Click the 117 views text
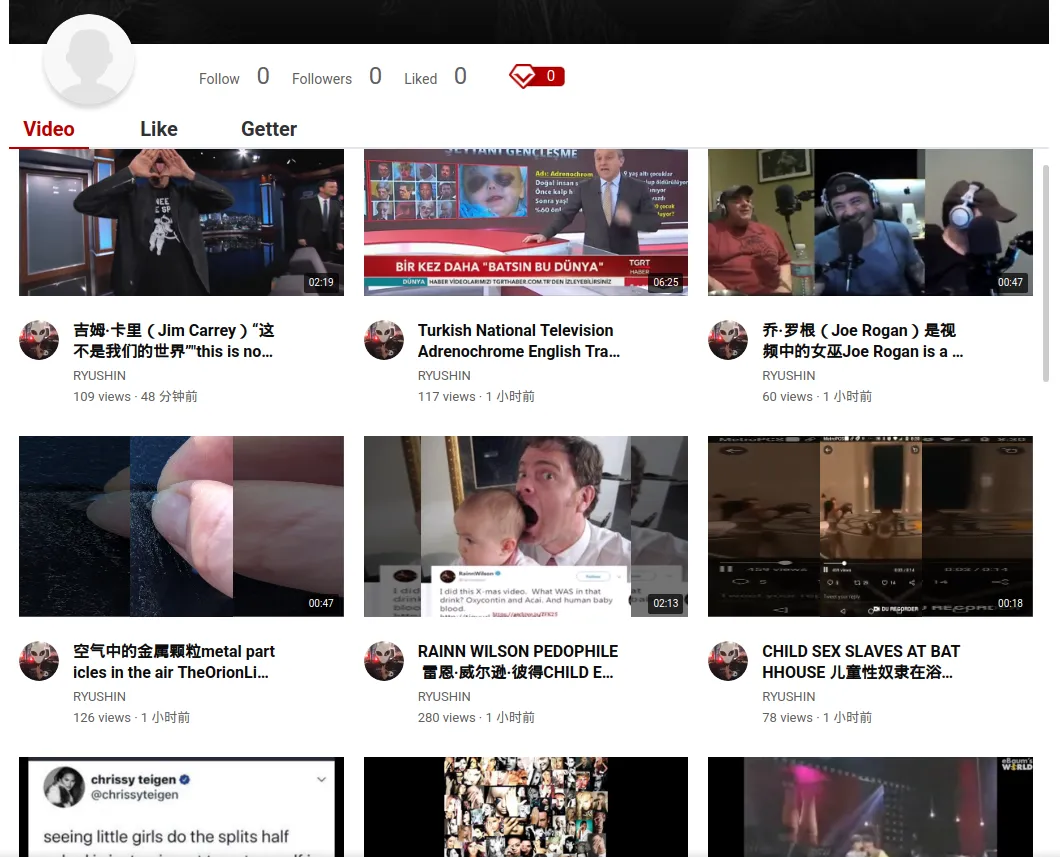The width and height of the screenshot is (1060, 857). click(446, 397)
